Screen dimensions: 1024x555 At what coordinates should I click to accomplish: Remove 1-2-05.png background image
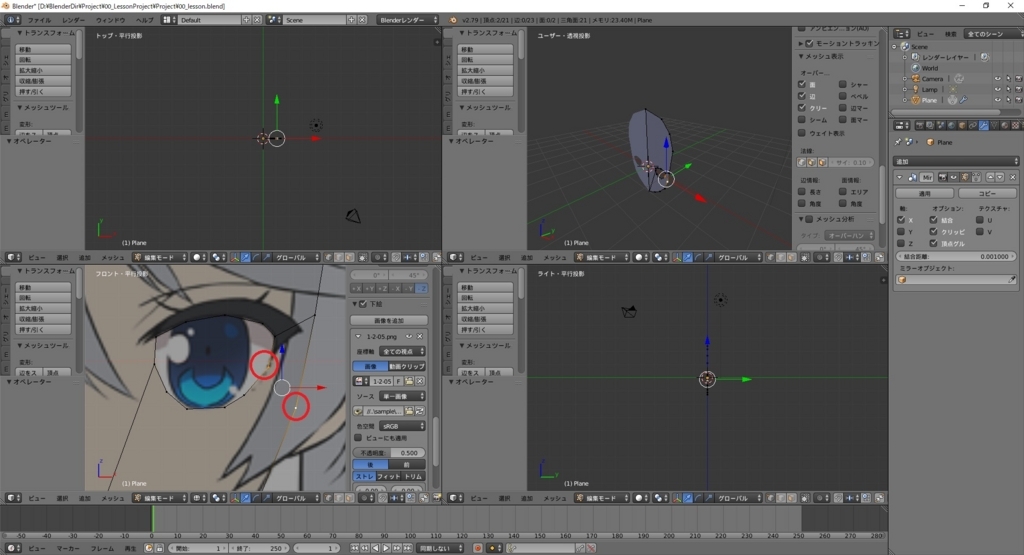420,336
